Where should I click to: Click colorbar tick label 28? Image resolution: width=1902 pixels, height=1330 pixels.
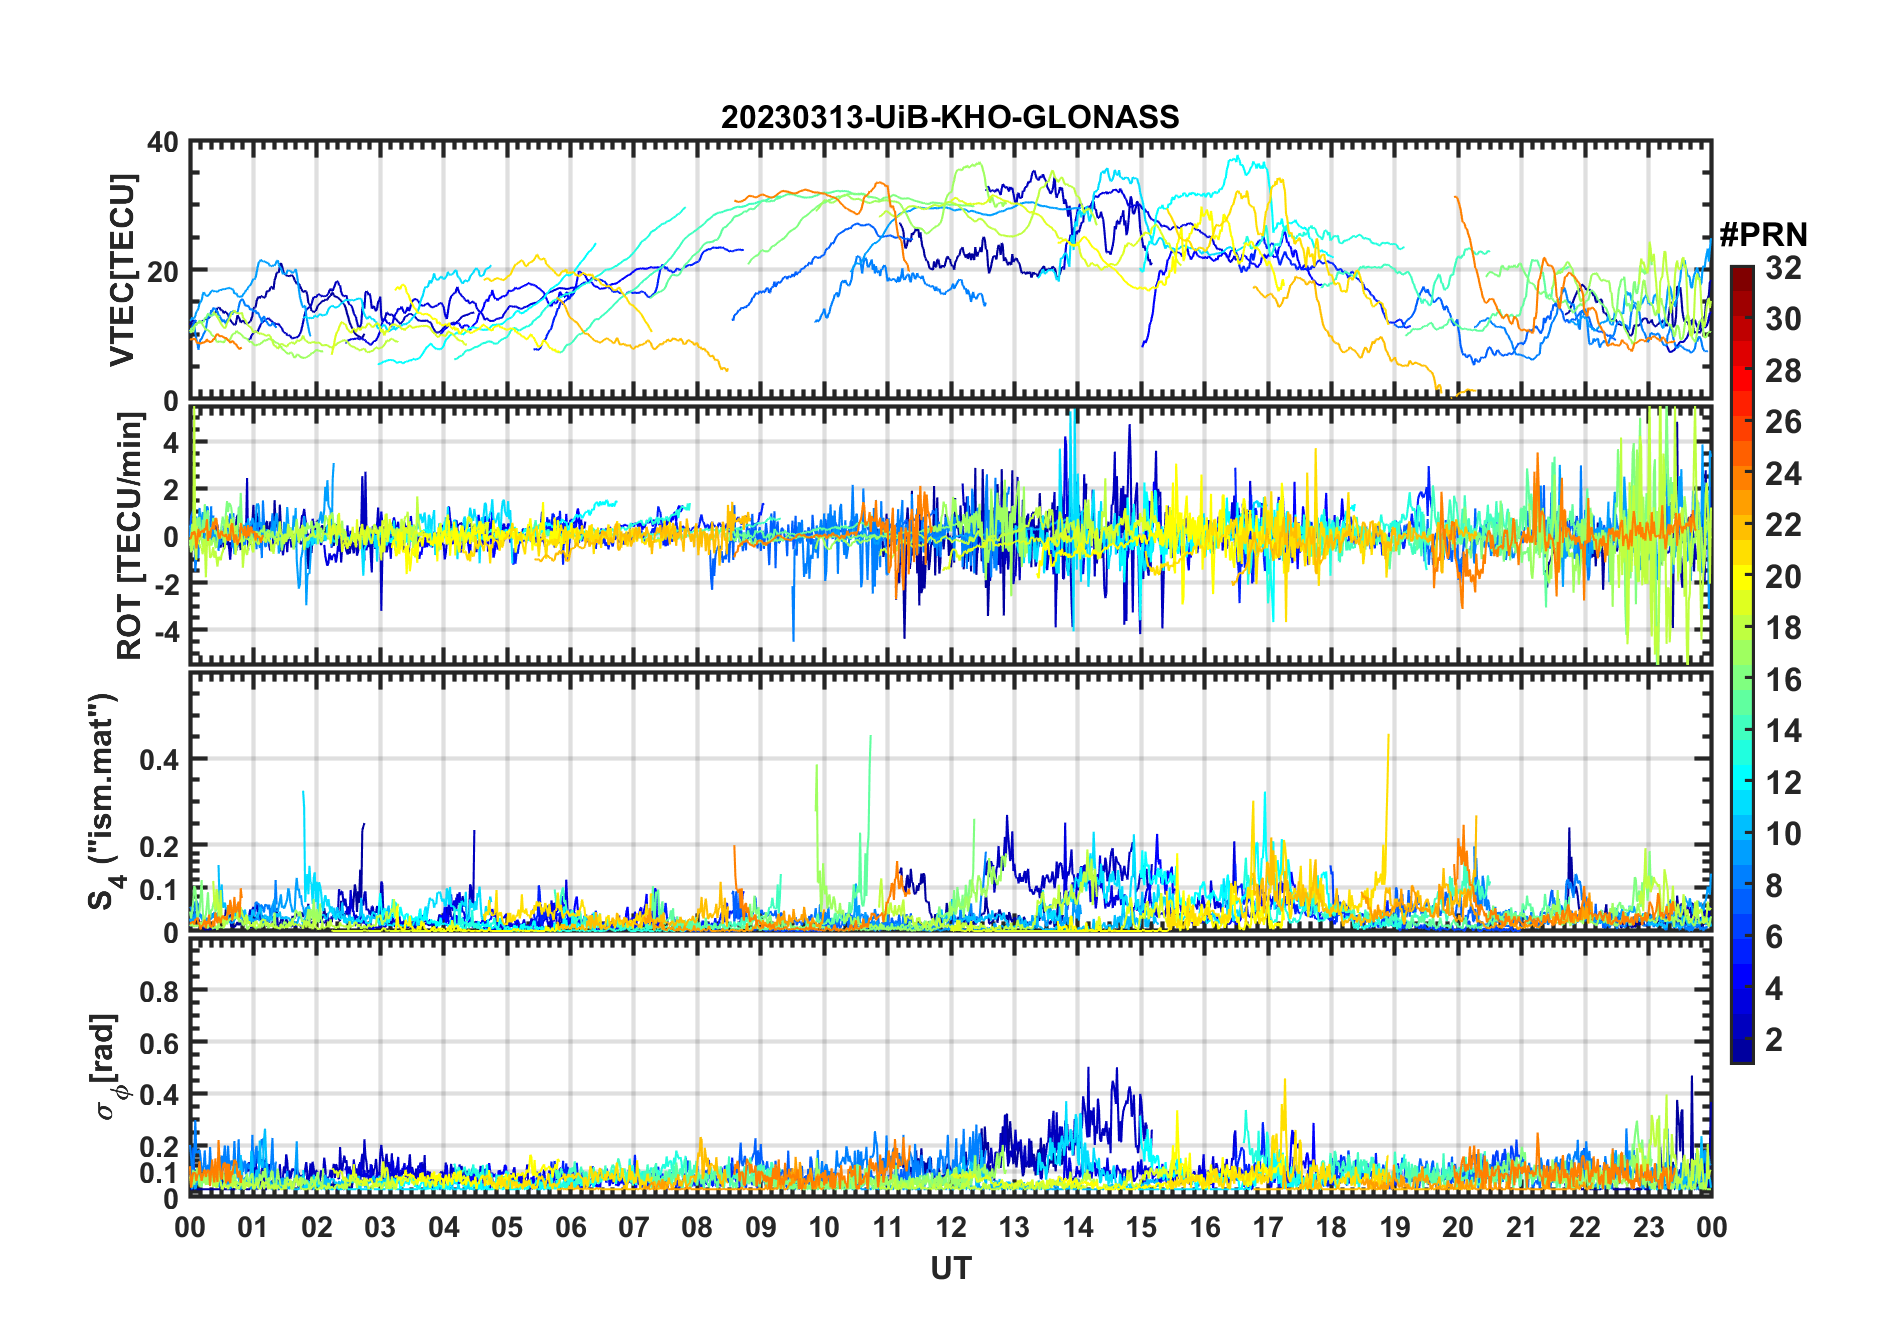[x=1783, y=371]
